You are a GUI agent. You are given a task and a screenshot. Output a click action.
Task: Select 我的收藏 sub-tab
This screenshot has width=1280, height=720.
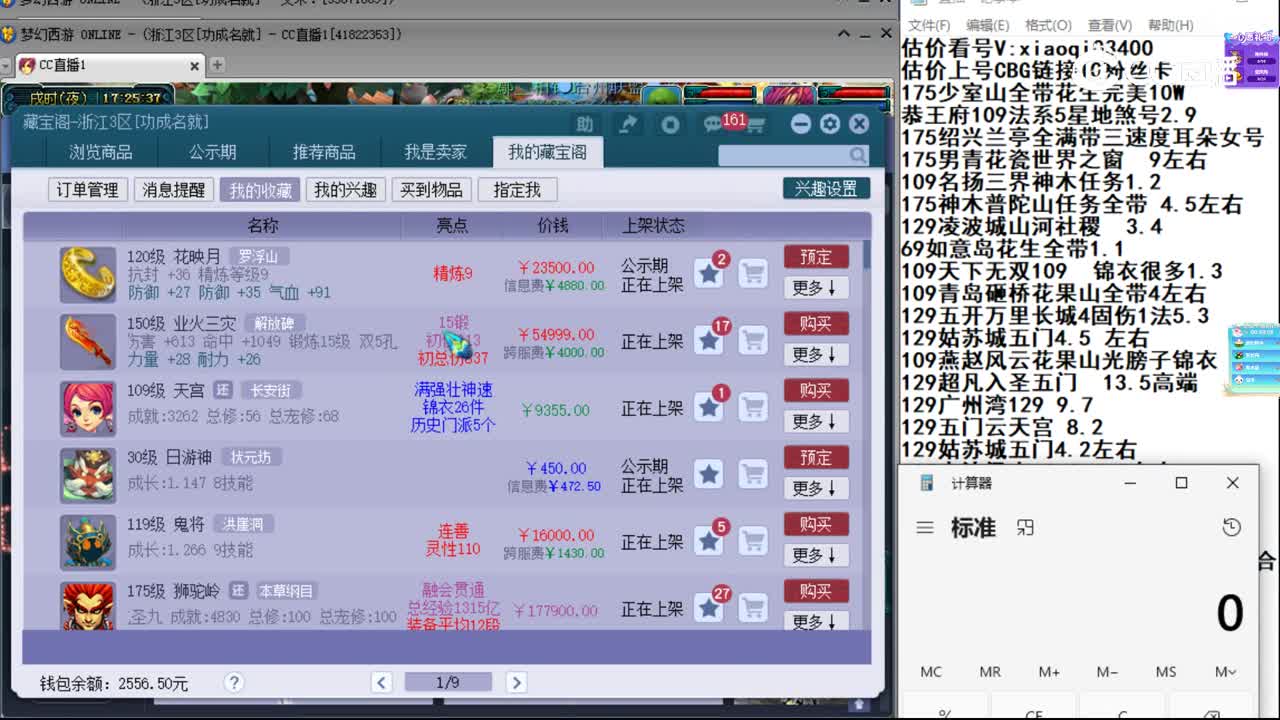(x=260, y=190)
